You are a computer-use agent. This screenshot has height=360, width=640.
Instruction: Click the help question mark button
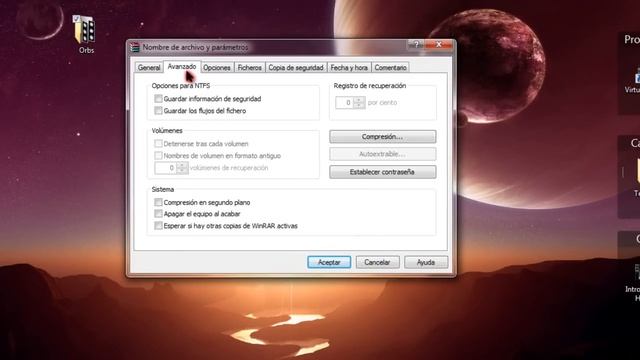click(x=416, y=44)
